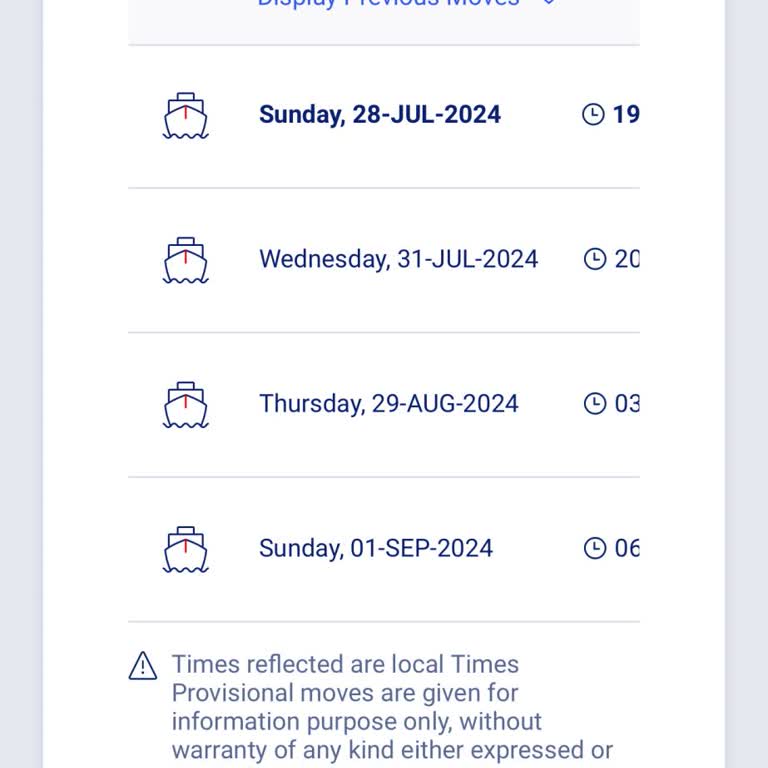Expand the Display Previous Moves chevron
The image size is (768, 768).
(548, 3)
